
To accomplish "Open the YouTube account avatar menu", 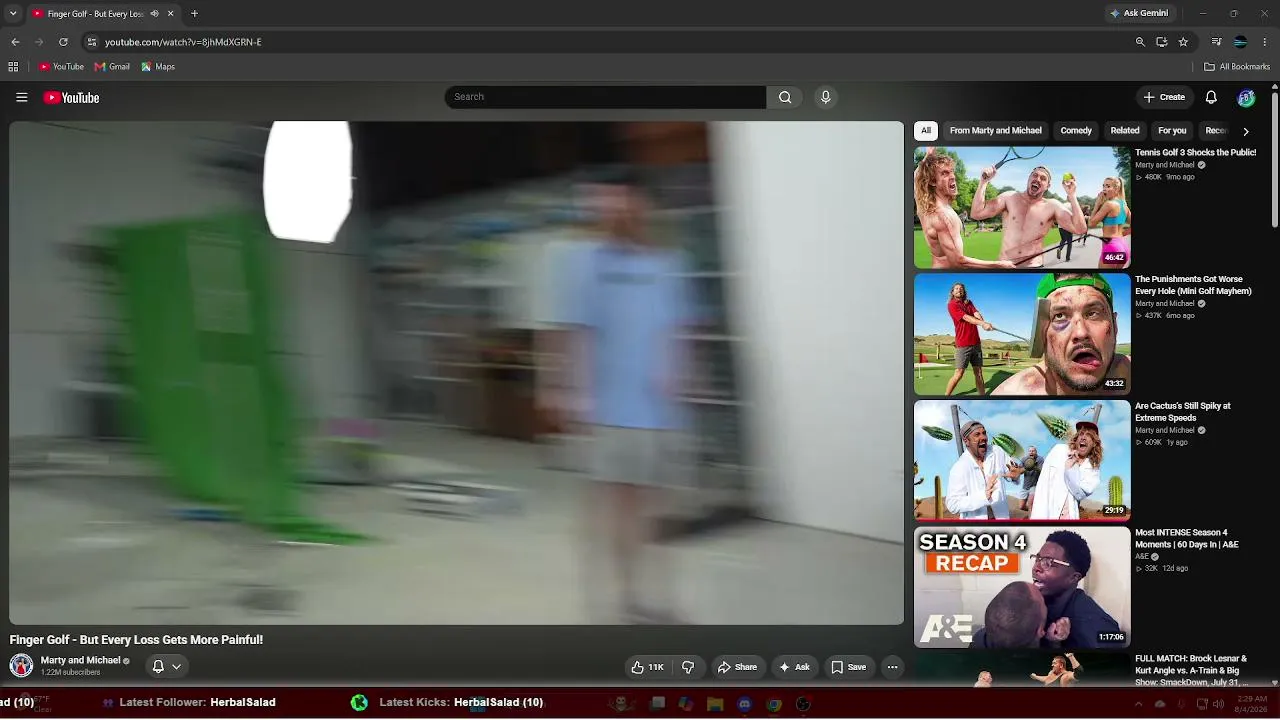I will [x=1246, y=97].
